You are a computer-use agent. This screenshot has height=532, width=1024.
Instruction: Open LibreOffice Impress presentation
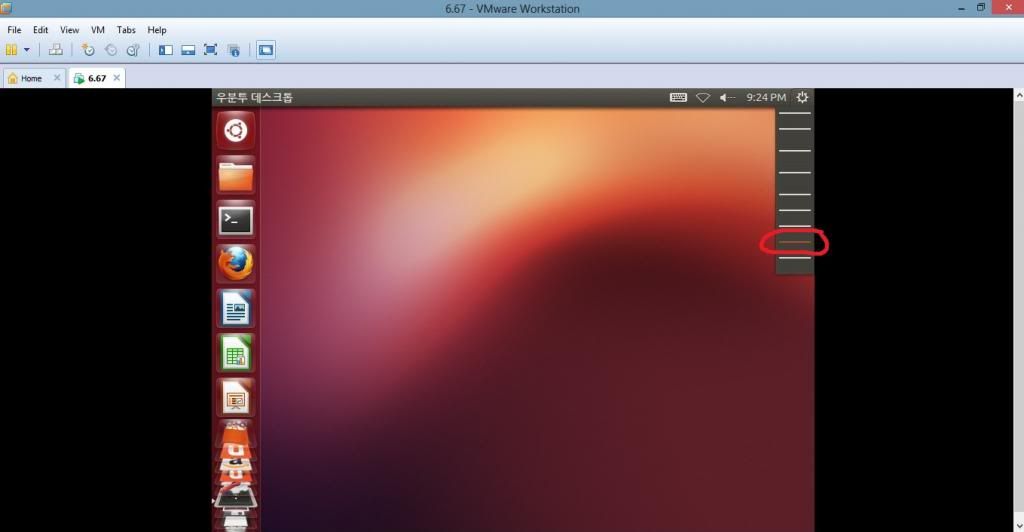click(236, 398)
